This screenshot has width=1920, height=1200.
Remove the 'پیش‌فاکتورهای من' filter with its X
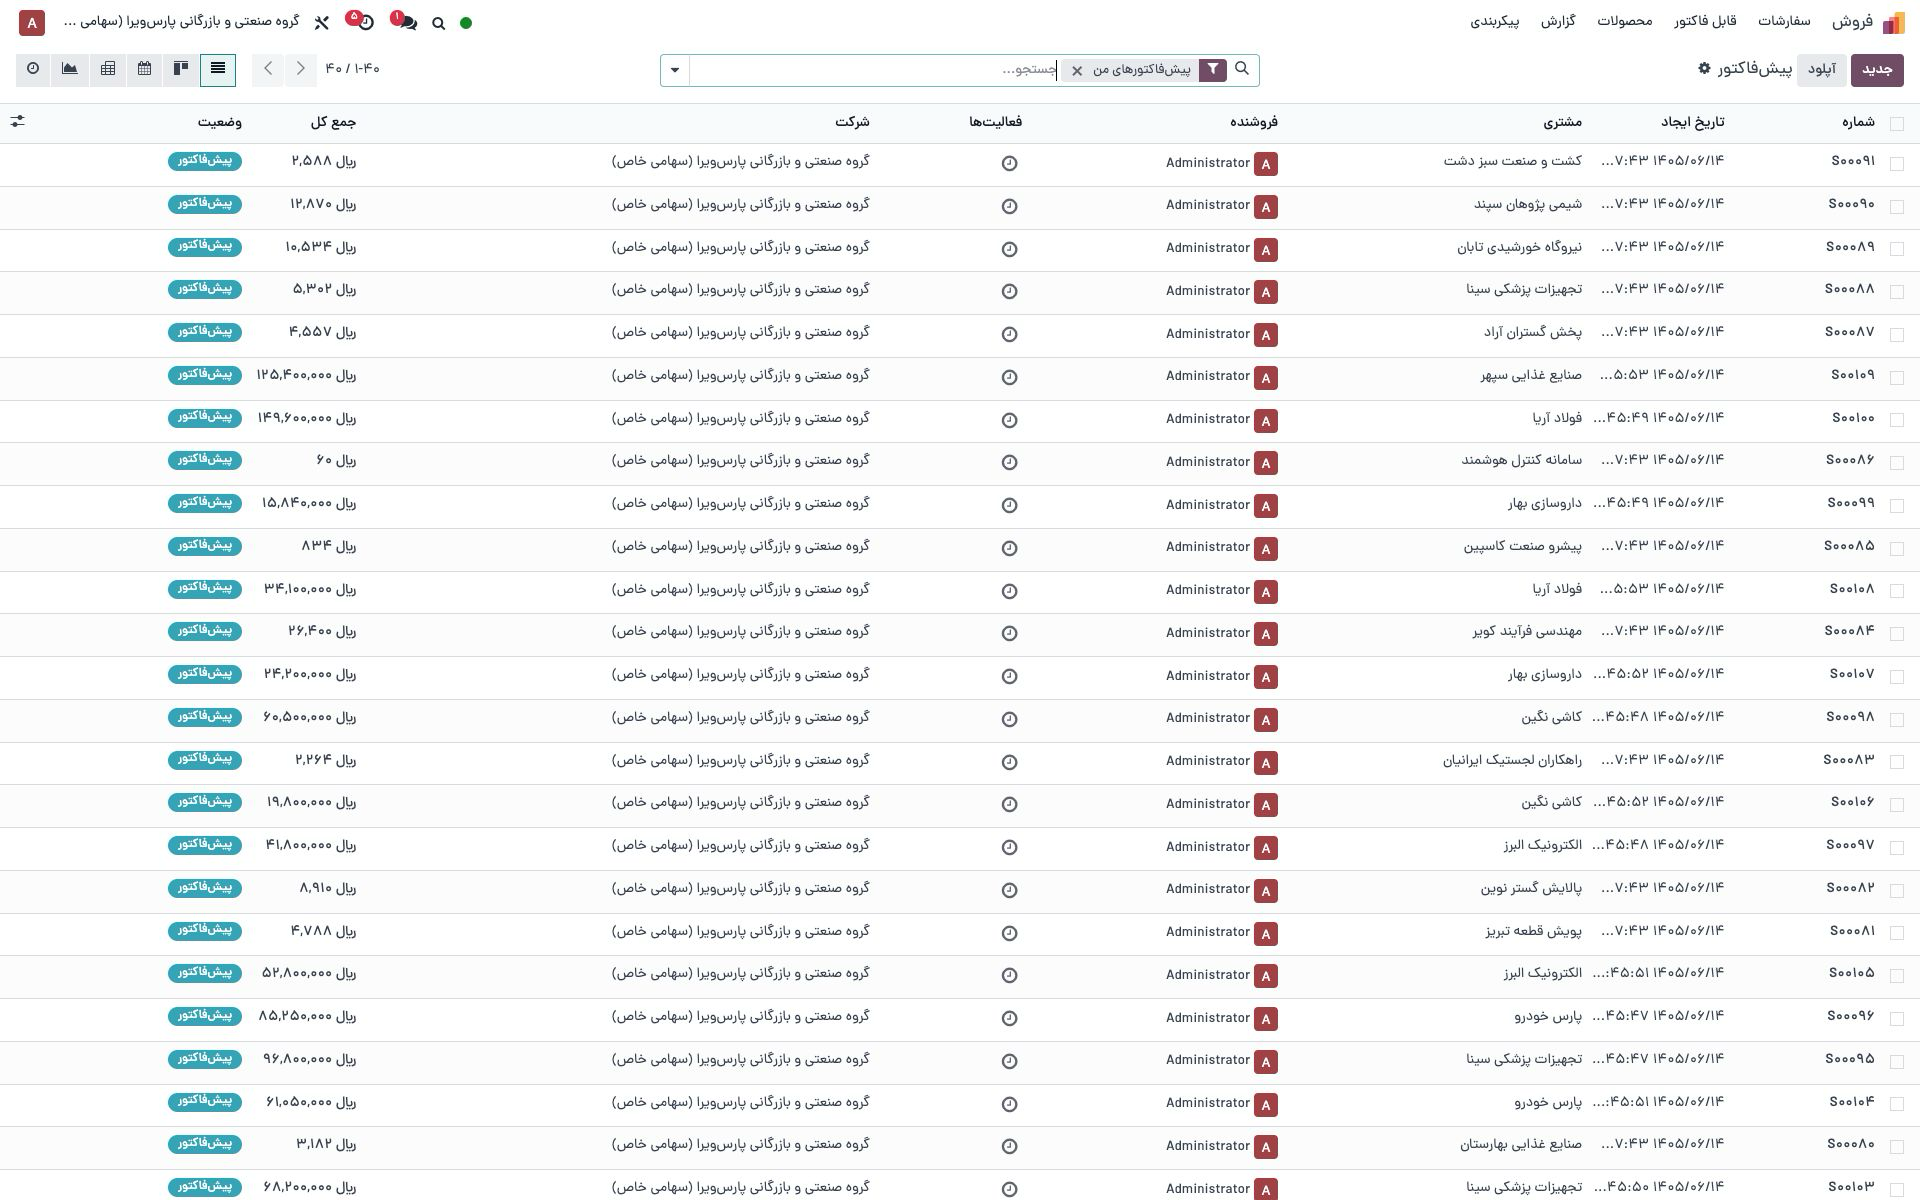(1077, 71)
